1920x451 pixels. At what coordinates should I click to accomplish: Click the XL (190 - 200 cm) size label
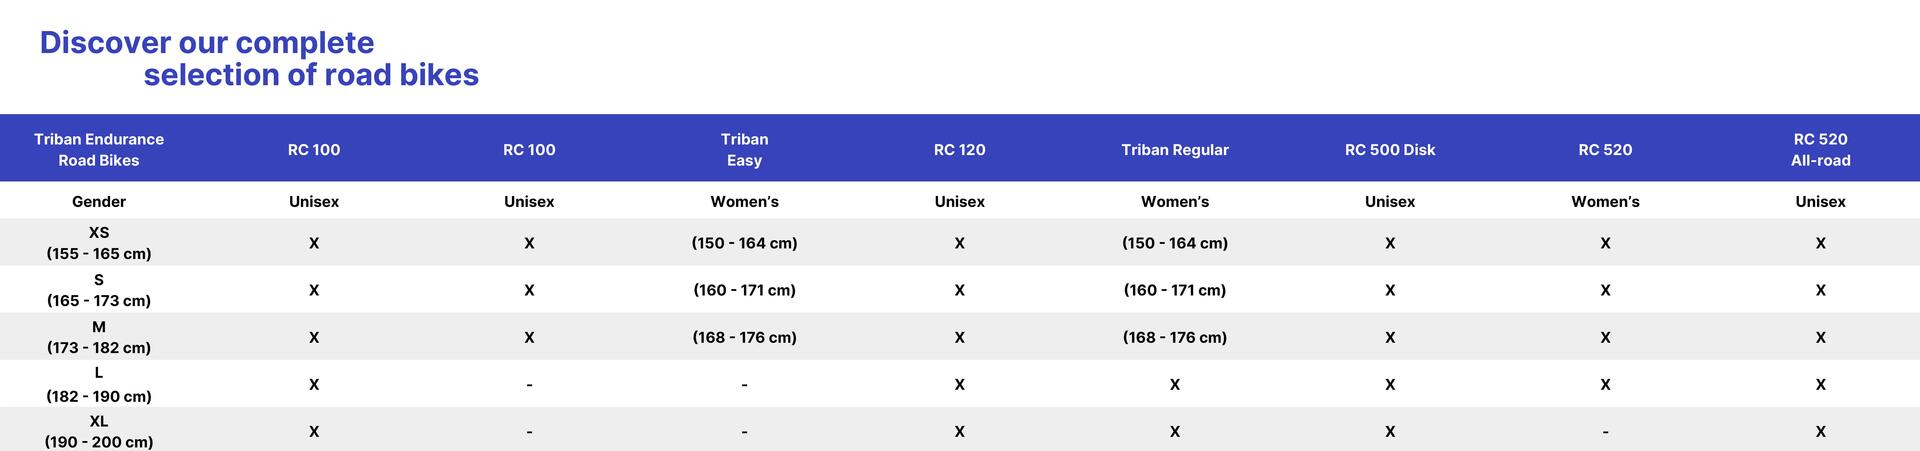(x=99, y=431)
